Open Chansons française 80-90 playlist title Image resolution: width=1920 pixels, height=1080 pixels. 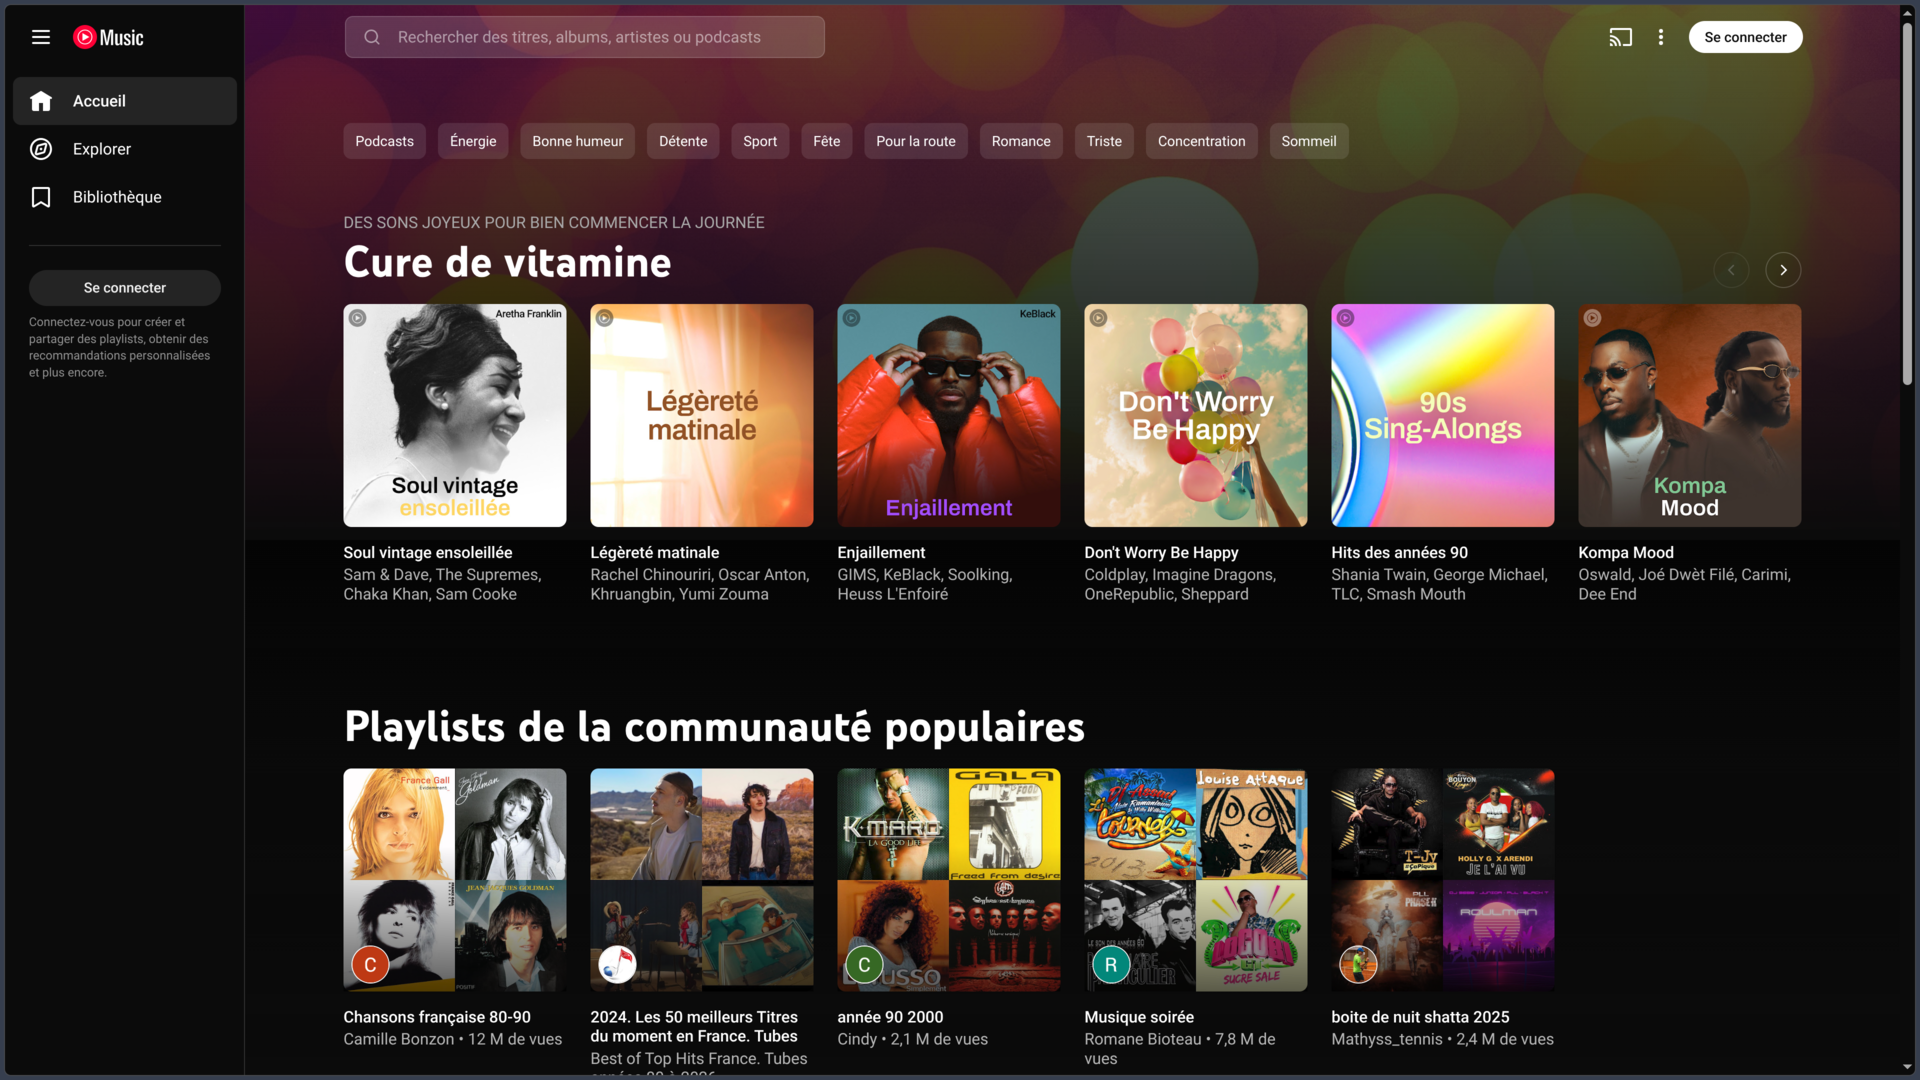click(x=437, y=1017)
